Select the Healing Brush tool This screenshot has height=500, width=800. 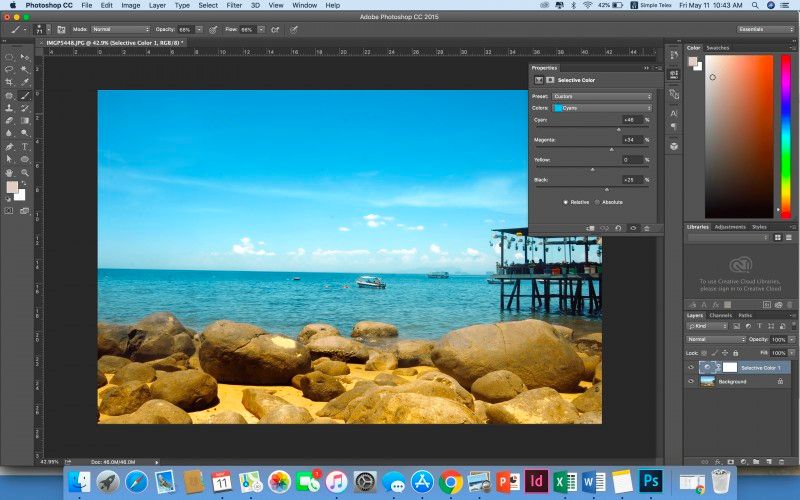tap(9, 95)
